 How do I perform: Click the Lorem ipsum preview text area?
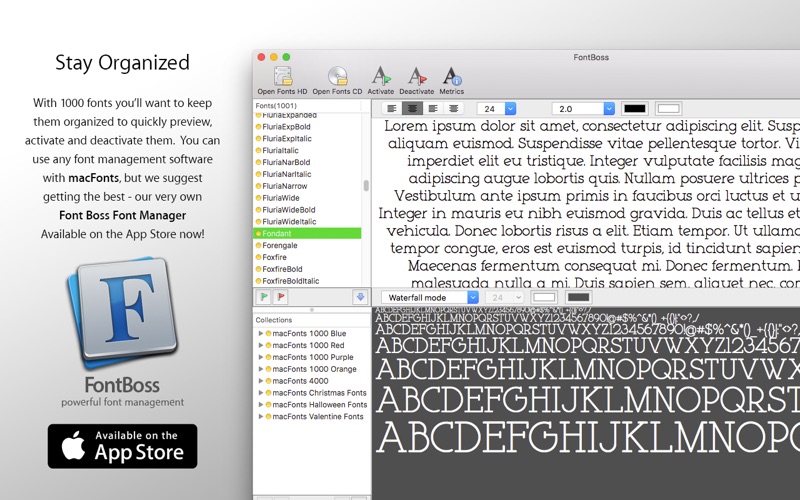(x=586, y=203)
